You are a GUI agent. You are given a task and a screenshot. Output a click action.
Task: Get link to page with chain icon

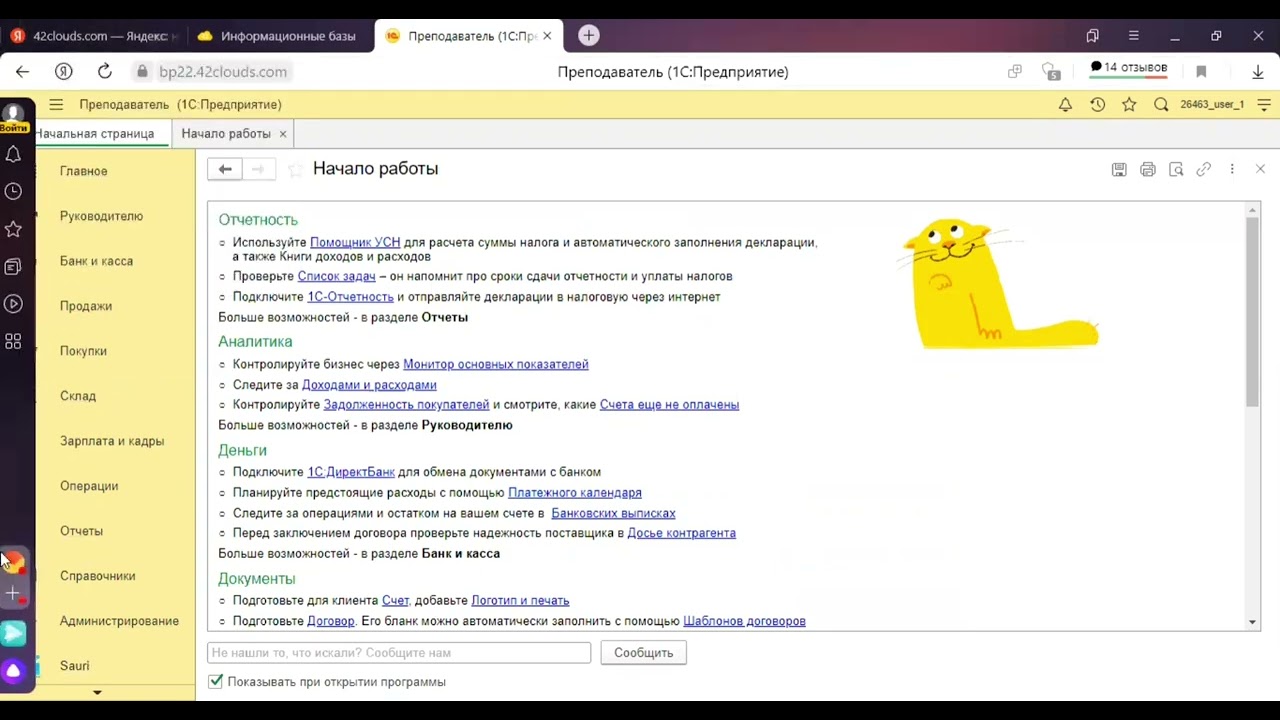[x=1204, y=170]
